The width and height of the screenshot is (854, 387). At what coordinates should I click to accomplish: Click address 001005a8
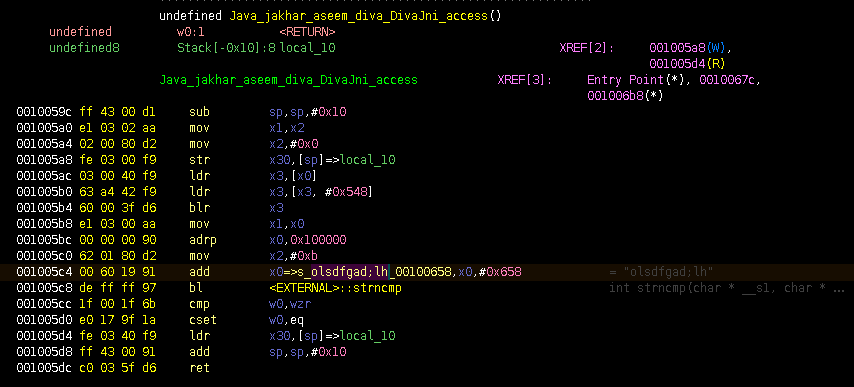pos(44,160)
